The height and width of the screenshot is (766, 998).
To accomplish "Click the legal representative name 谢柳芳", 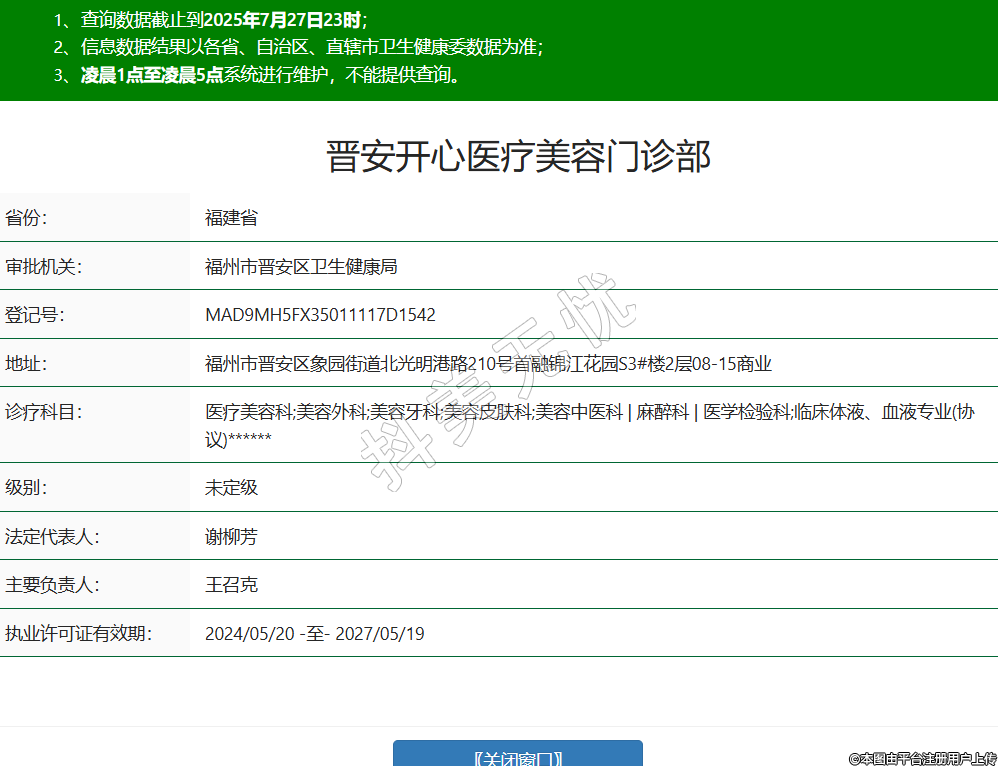I will [231, 537].
